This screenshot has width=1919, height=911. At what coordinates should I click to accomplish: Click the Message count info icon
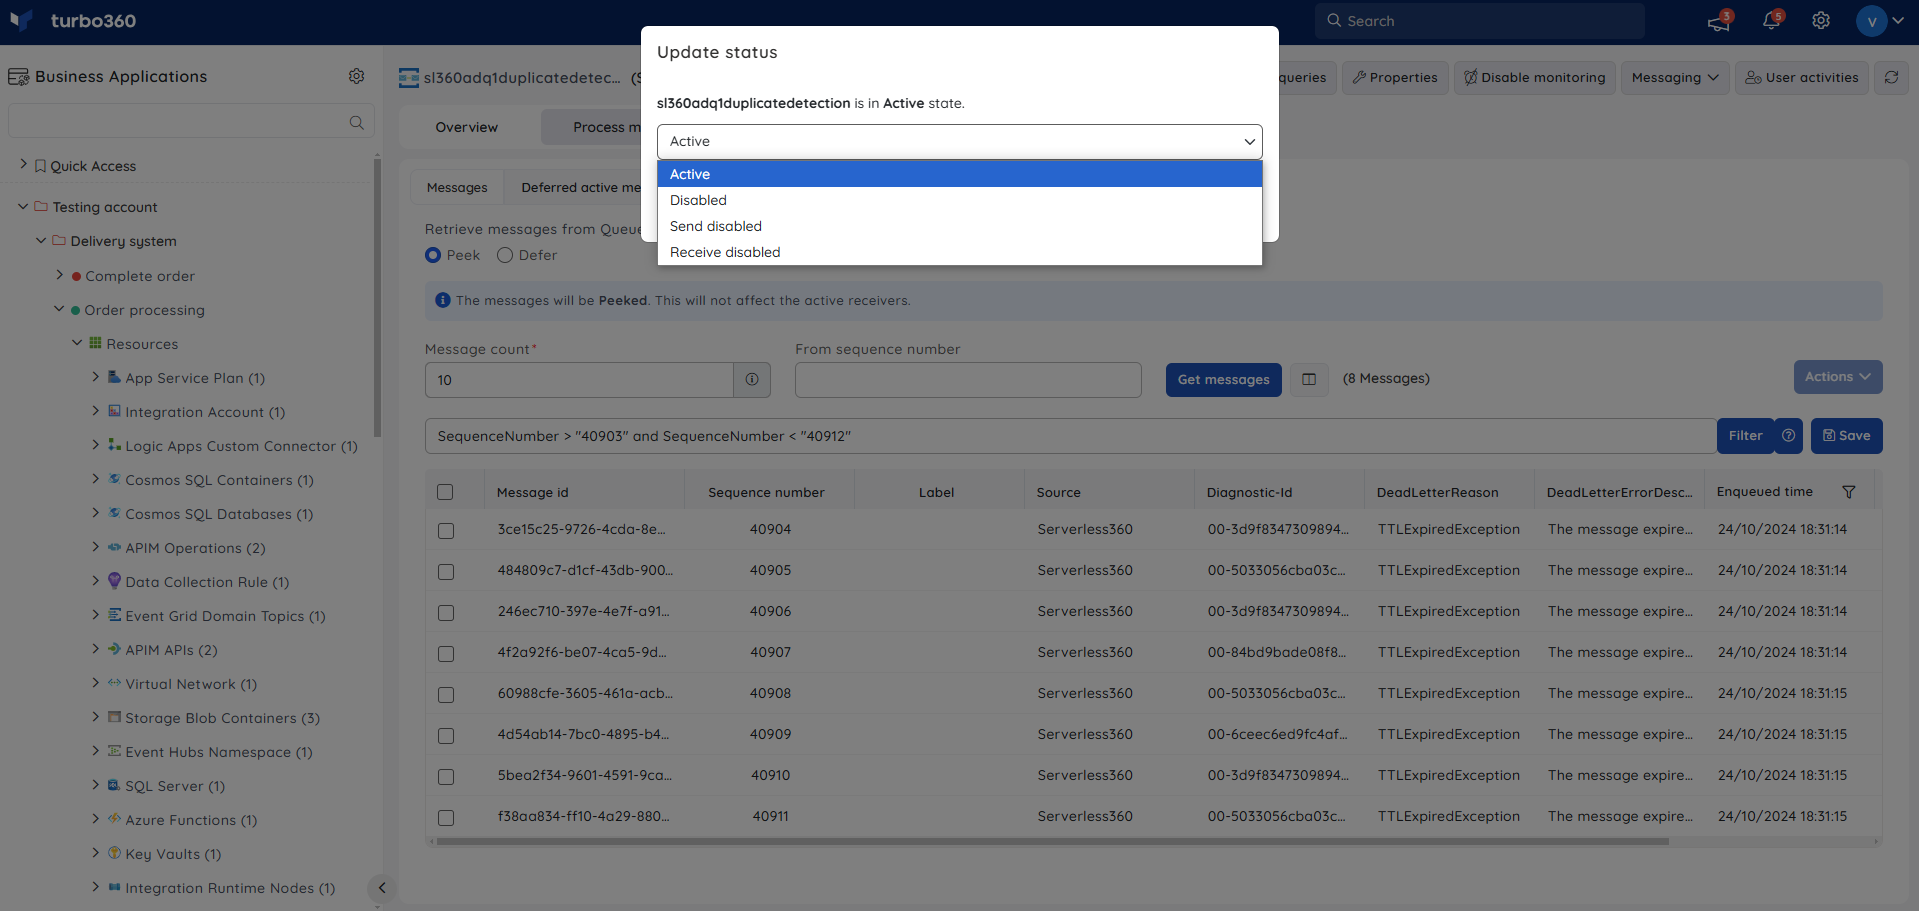point(752,380)
